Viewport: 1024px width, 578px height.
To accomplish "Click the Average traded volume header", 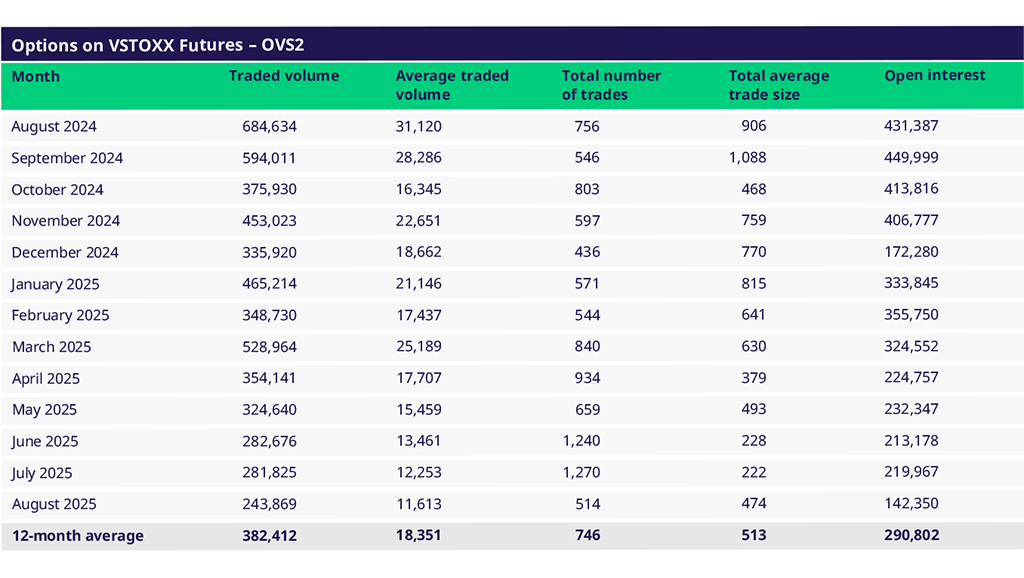I will (x=452, y=85).
